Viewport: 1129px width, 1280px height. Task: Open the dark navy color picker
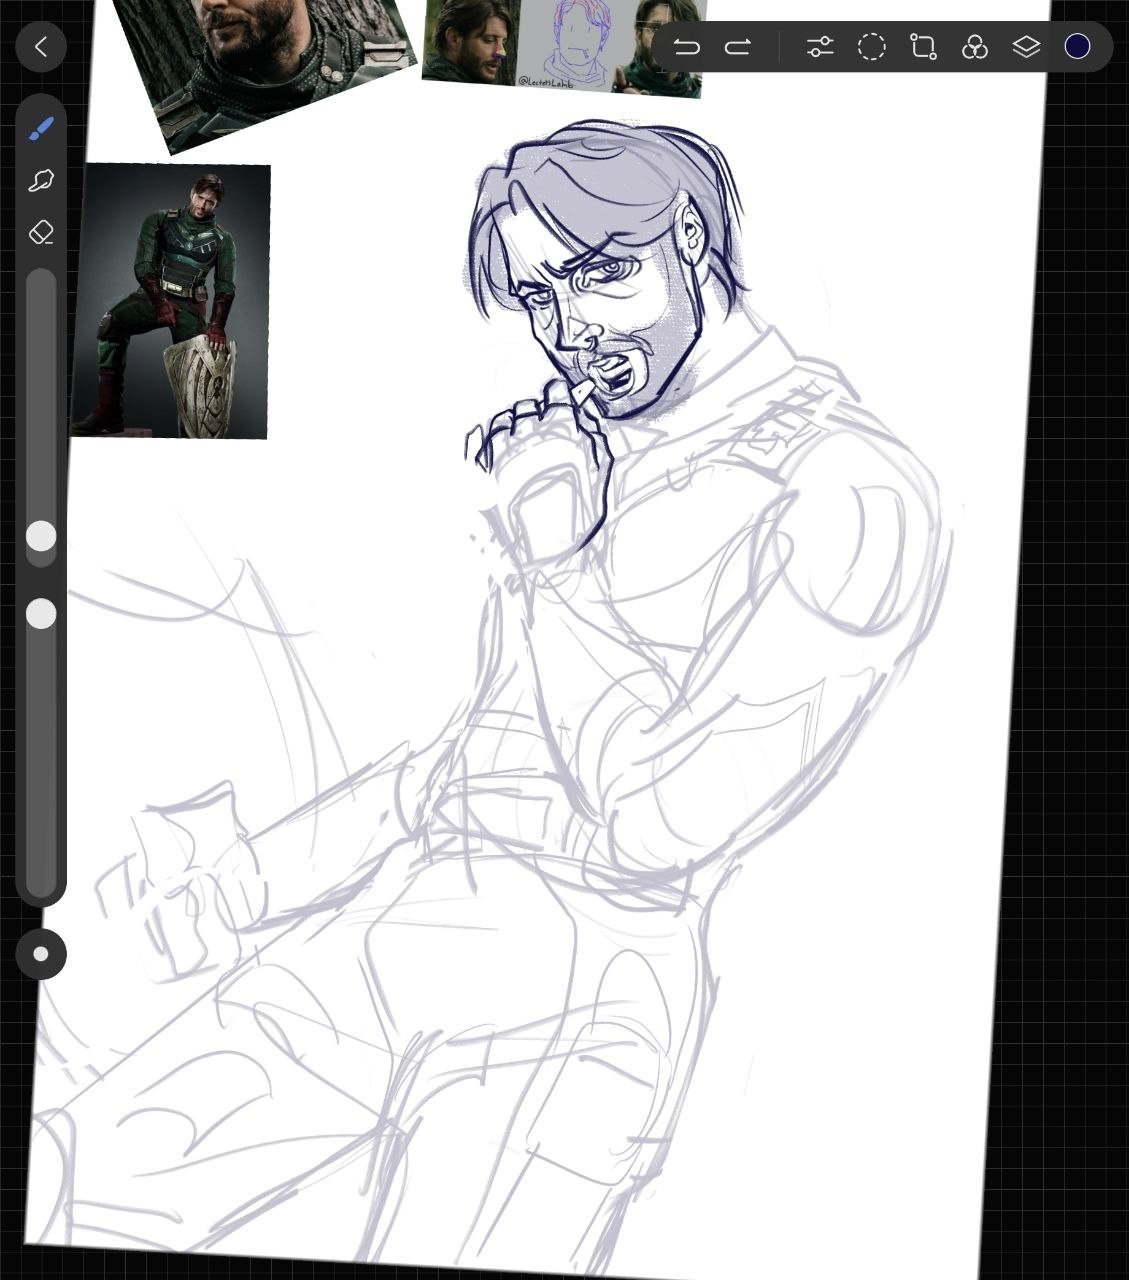coord(1077,47)
